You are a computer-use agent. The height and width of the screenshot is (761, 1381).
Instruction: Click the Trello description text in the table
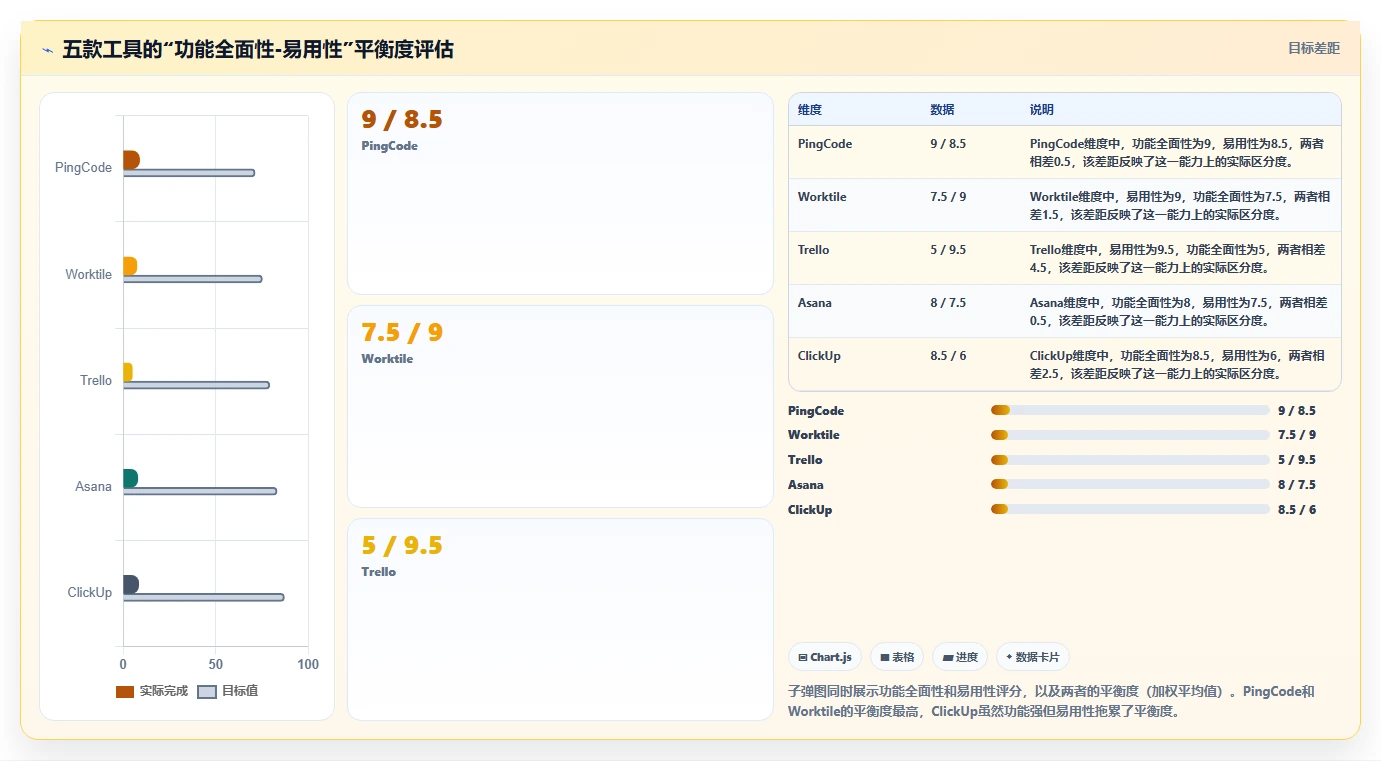click(1179, 258)
